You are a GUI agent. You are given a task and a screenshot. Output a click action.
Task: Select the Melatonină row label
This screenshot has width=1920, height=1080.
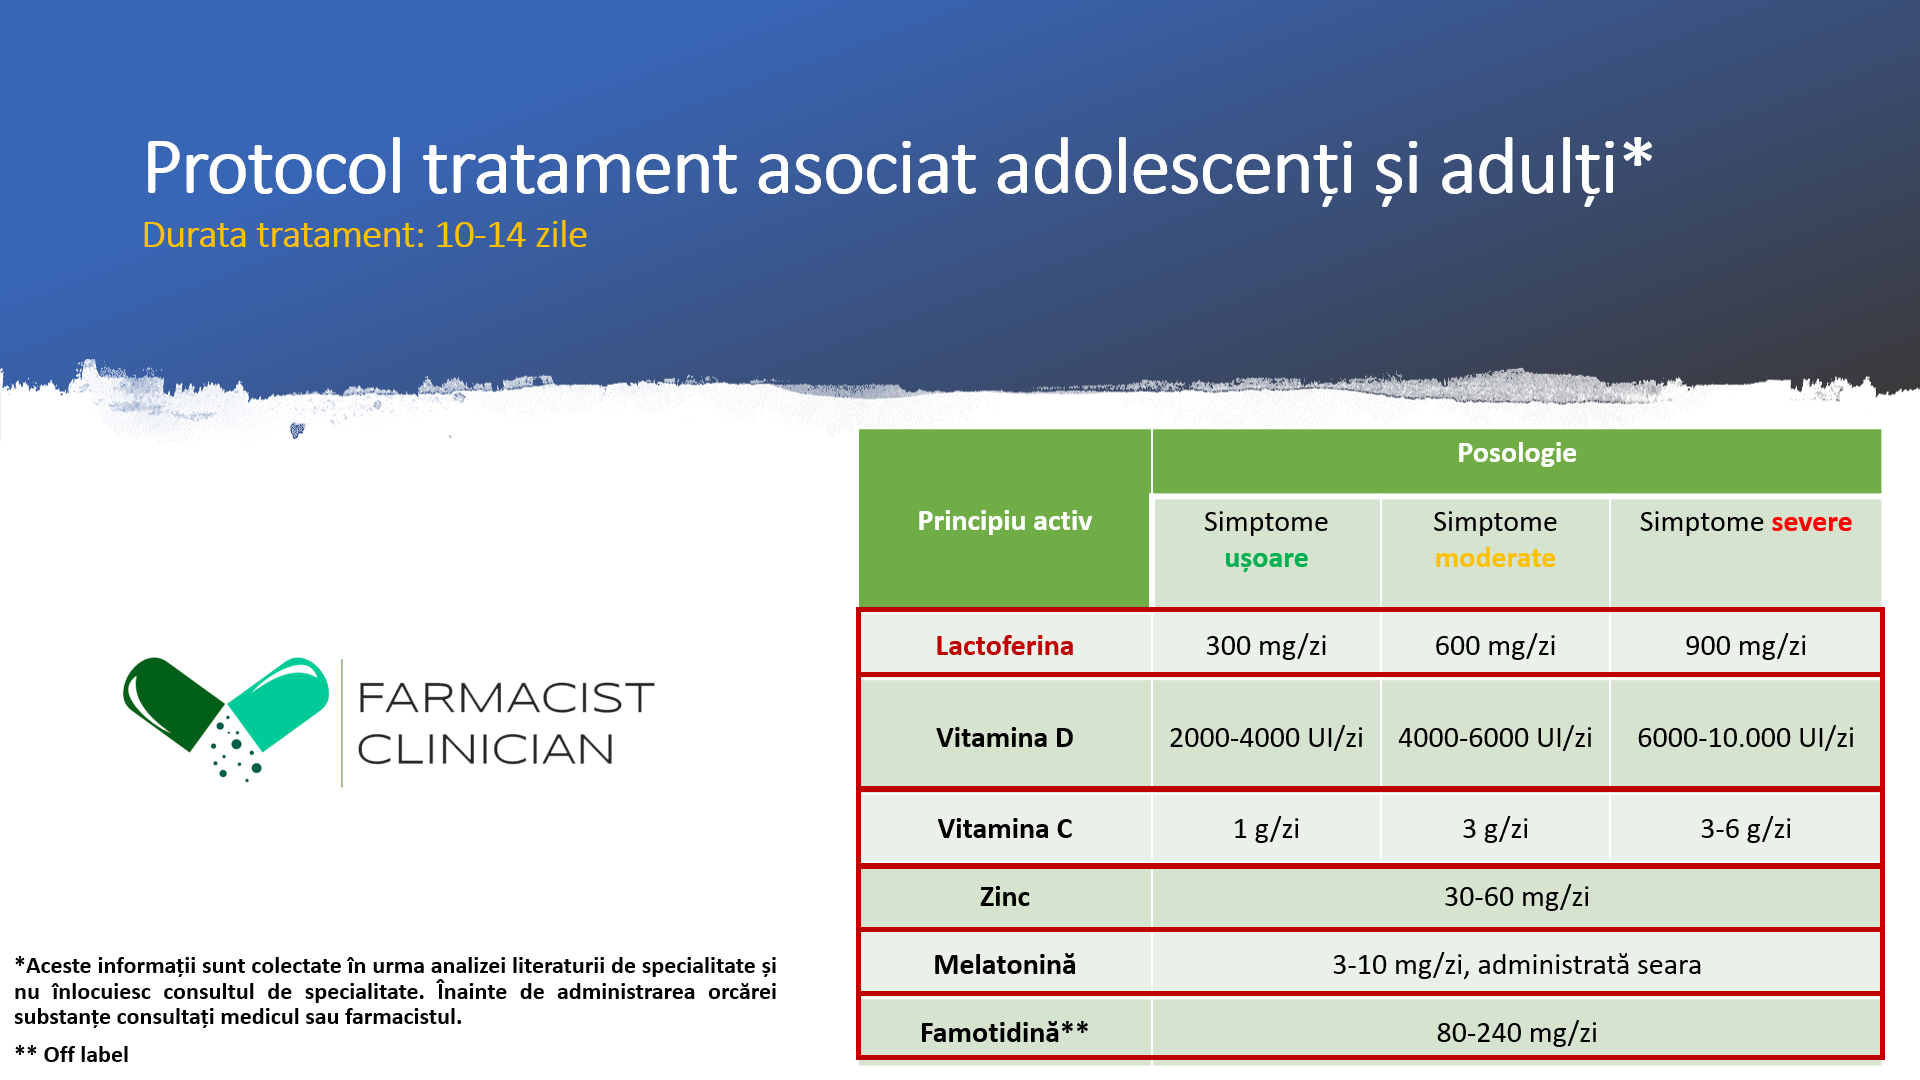click(1004, 965)
